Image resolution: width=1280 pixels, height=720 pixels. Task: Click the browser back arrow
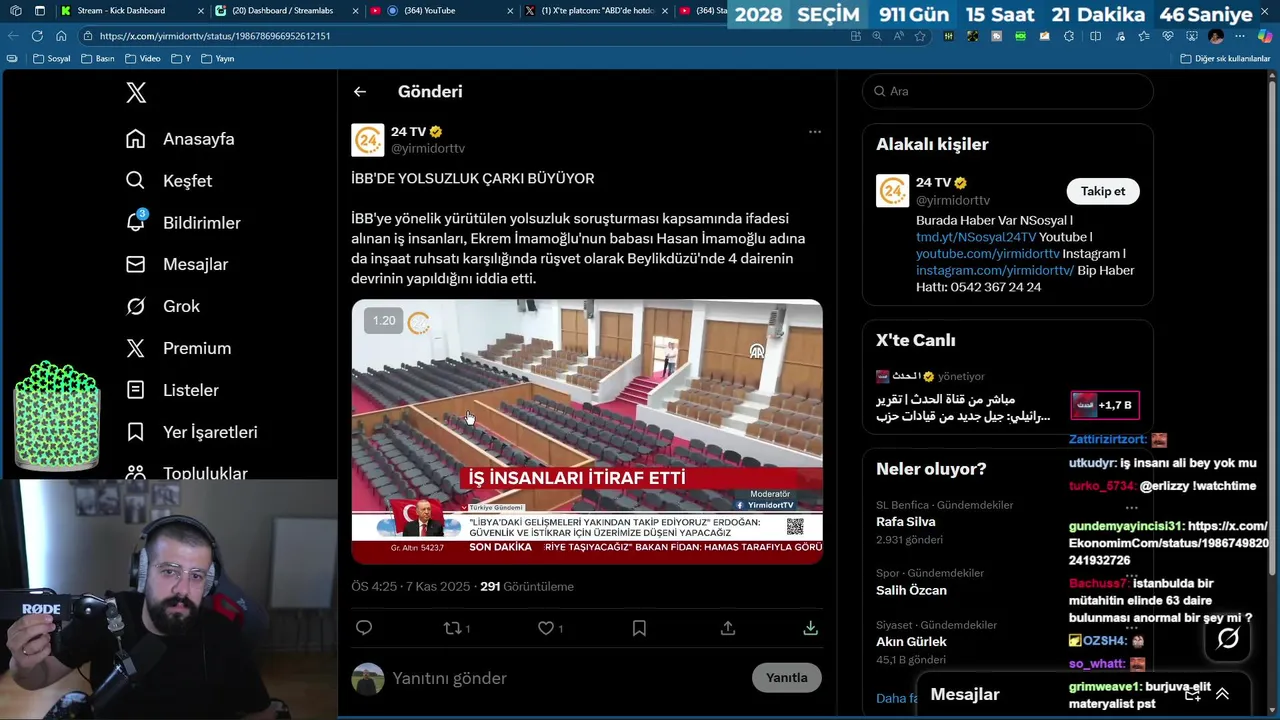click(13, 36)
